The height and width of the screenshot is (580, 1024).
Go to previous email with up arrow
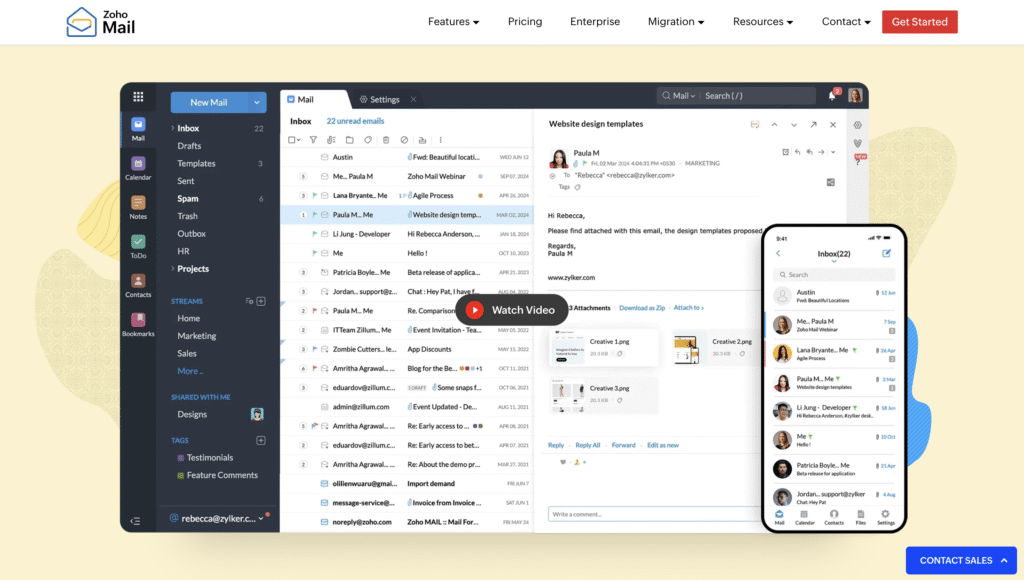[775, 125]
